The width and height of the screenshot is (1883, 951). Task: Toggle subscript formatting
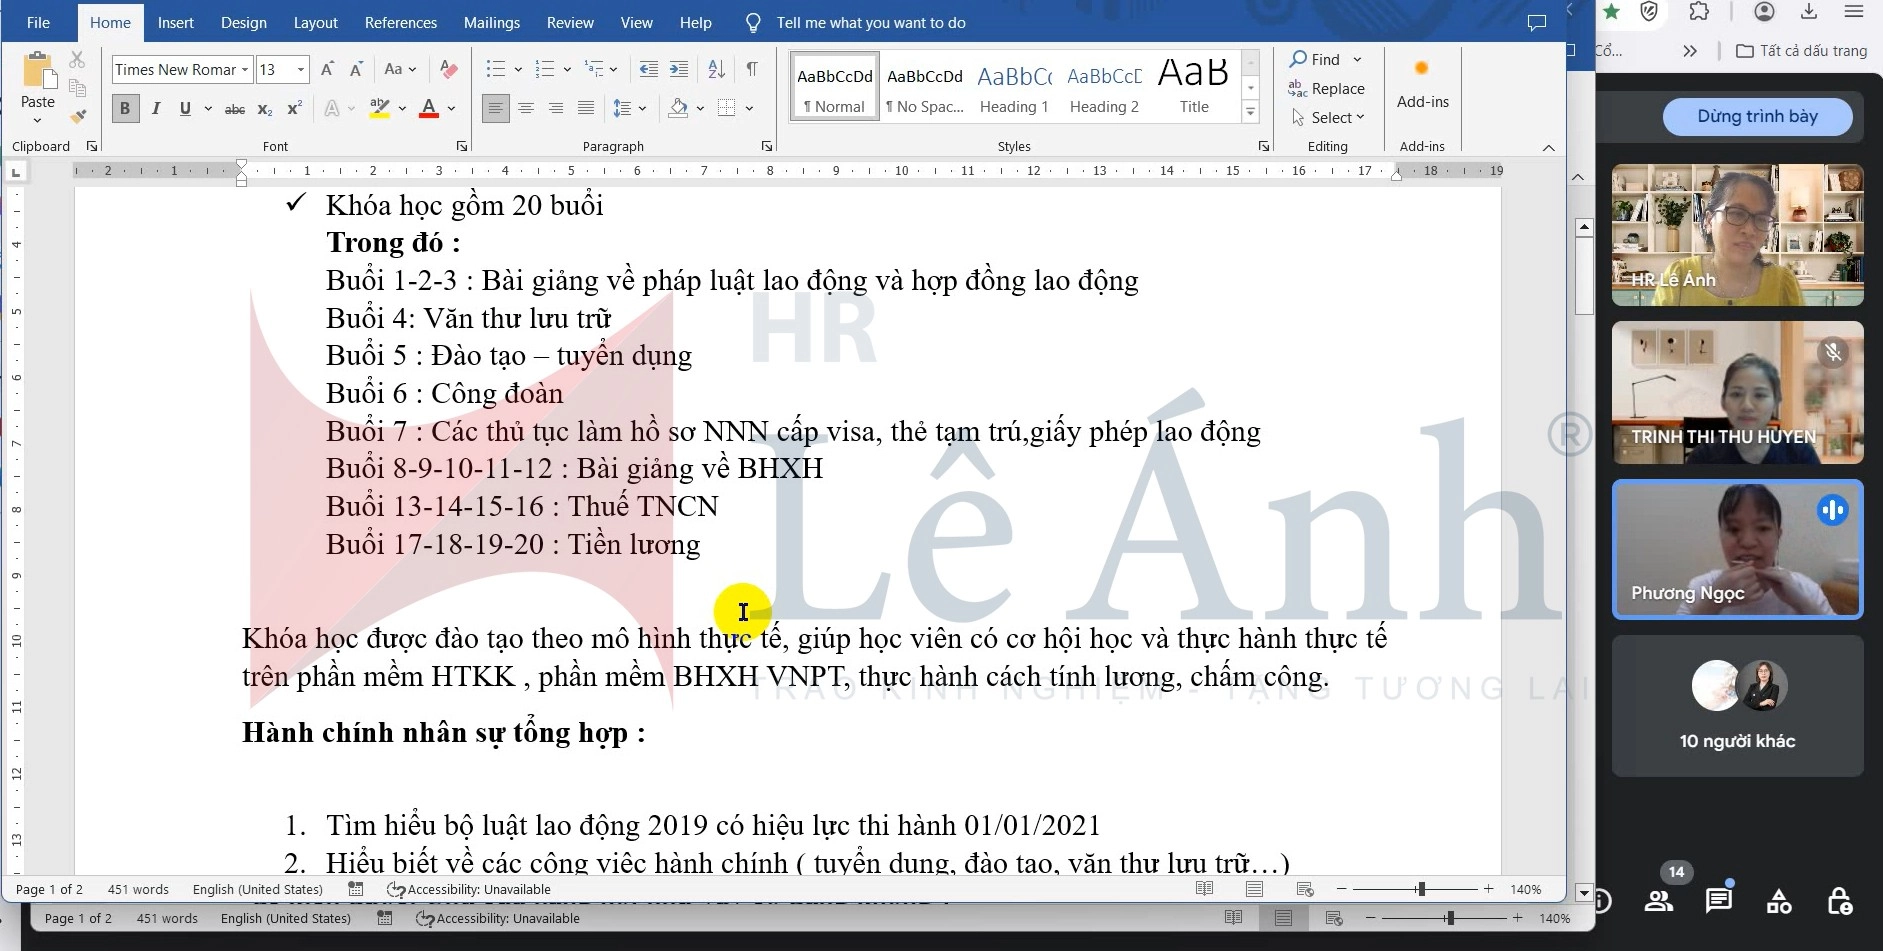pos(264,108)
